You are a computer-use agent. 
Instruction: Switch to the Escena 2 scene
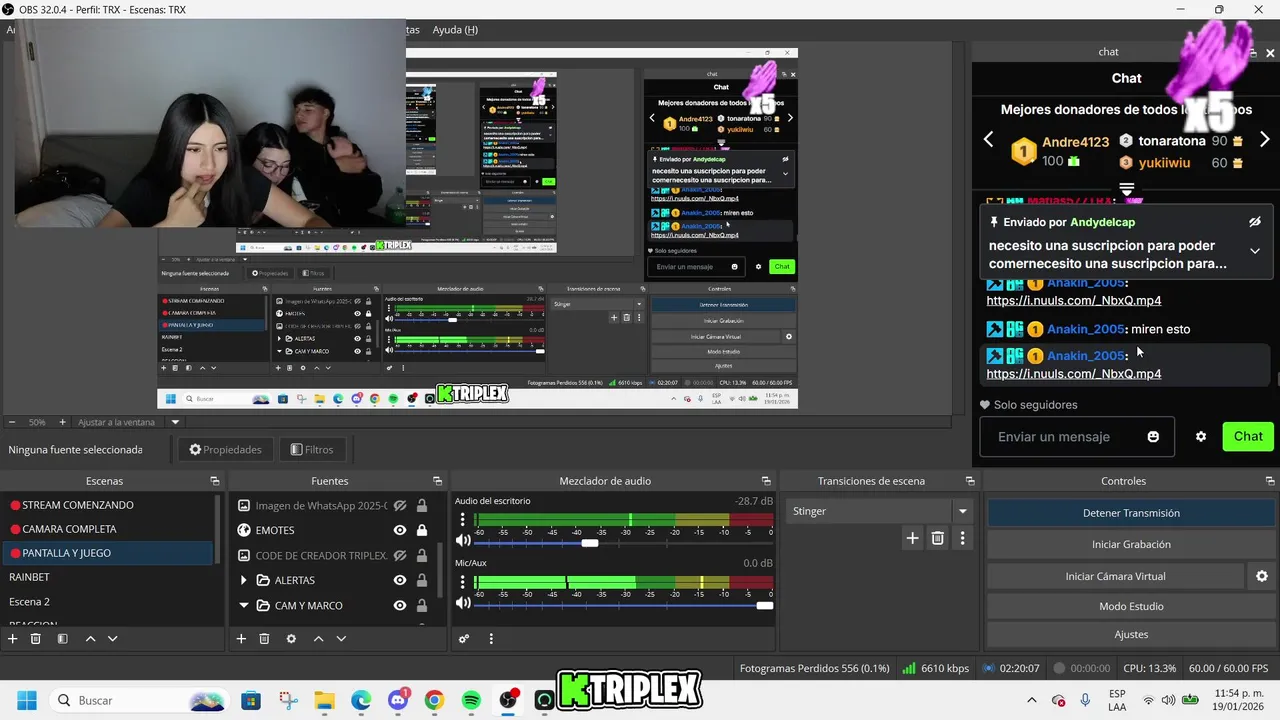[x=107, y=601]
